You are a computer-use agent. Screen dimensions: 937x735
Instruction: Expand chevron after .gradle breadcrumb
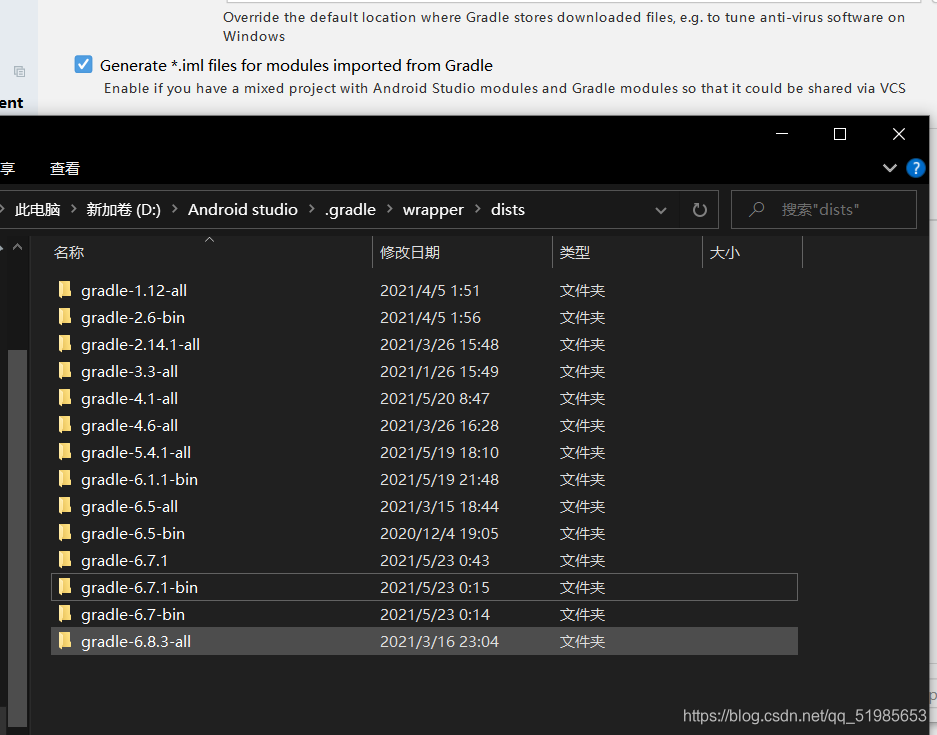pyautogui.click(x=390, y=209)
